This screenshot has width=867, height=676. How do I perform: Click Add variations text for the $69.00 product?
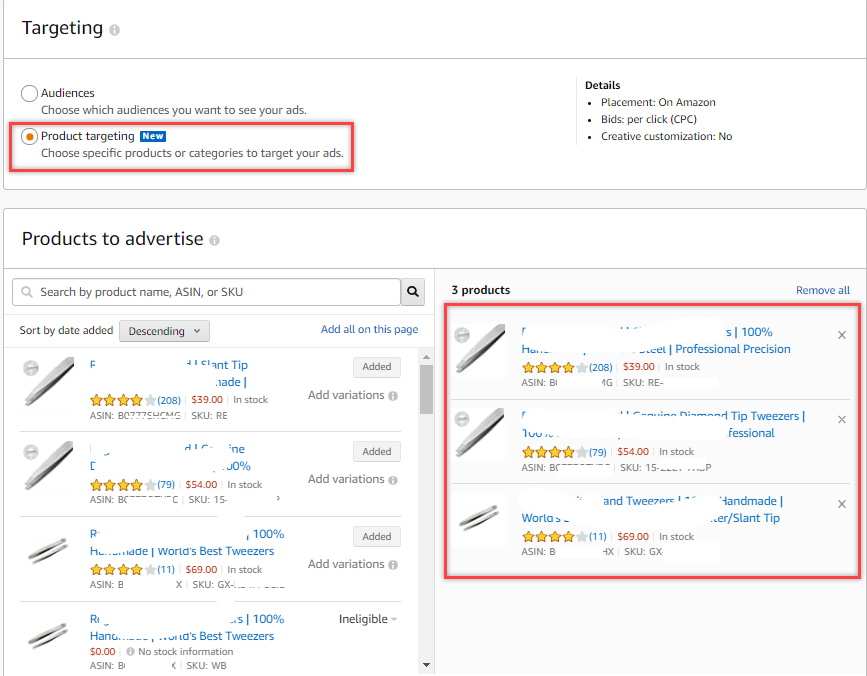[346, 564]
